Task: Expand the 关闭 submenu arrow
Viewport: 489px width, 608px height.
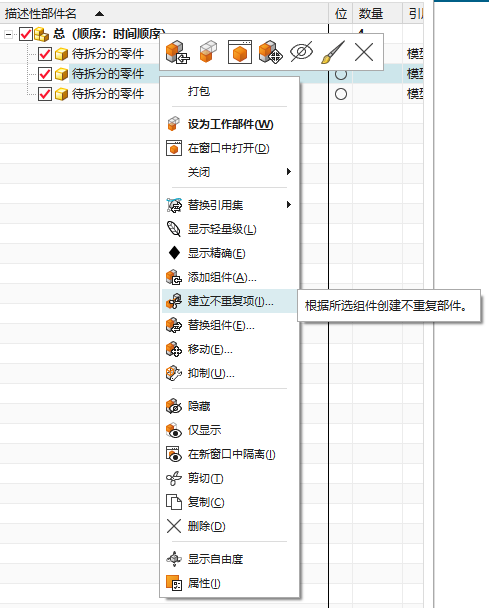Action: pyautogui.click(x=289, y=172)
